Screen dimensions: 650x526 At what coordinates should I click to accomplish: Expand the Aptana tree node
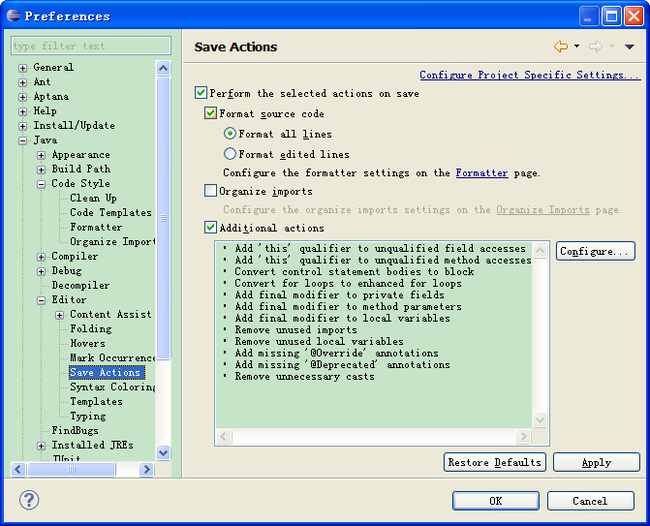pos(23,97)
